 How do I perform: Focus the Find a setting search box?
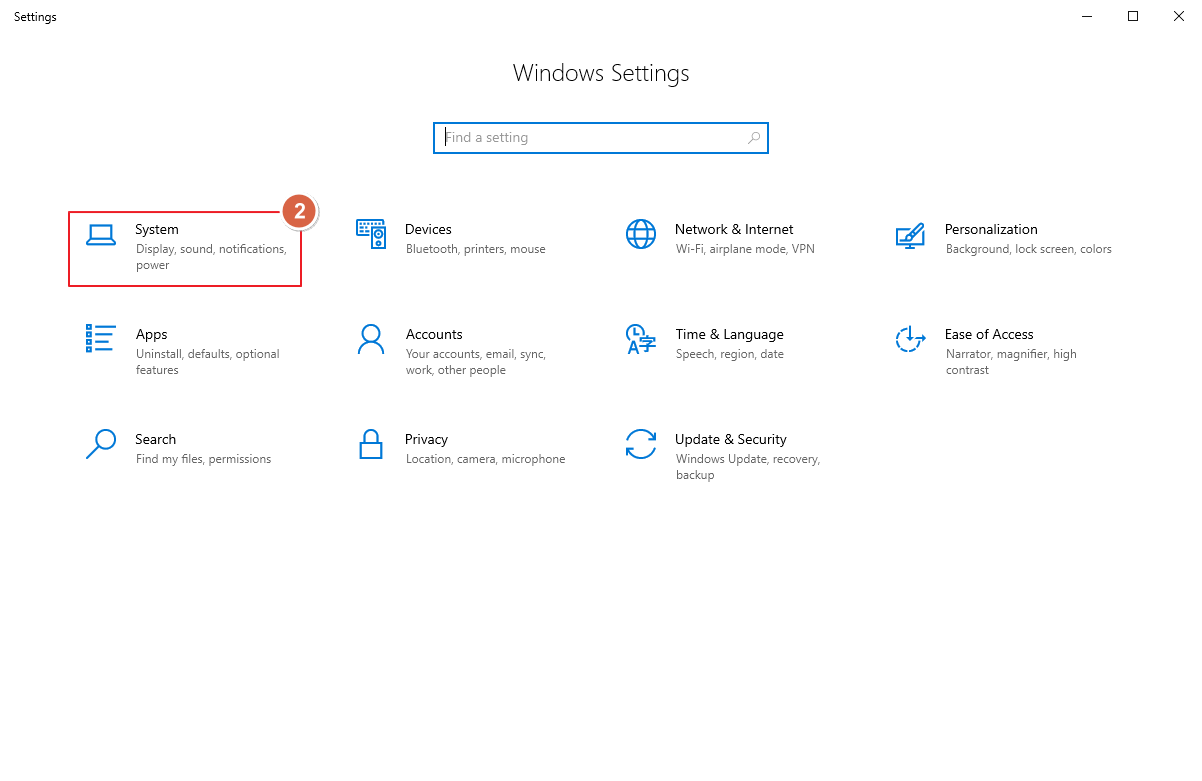coord(601,138)
